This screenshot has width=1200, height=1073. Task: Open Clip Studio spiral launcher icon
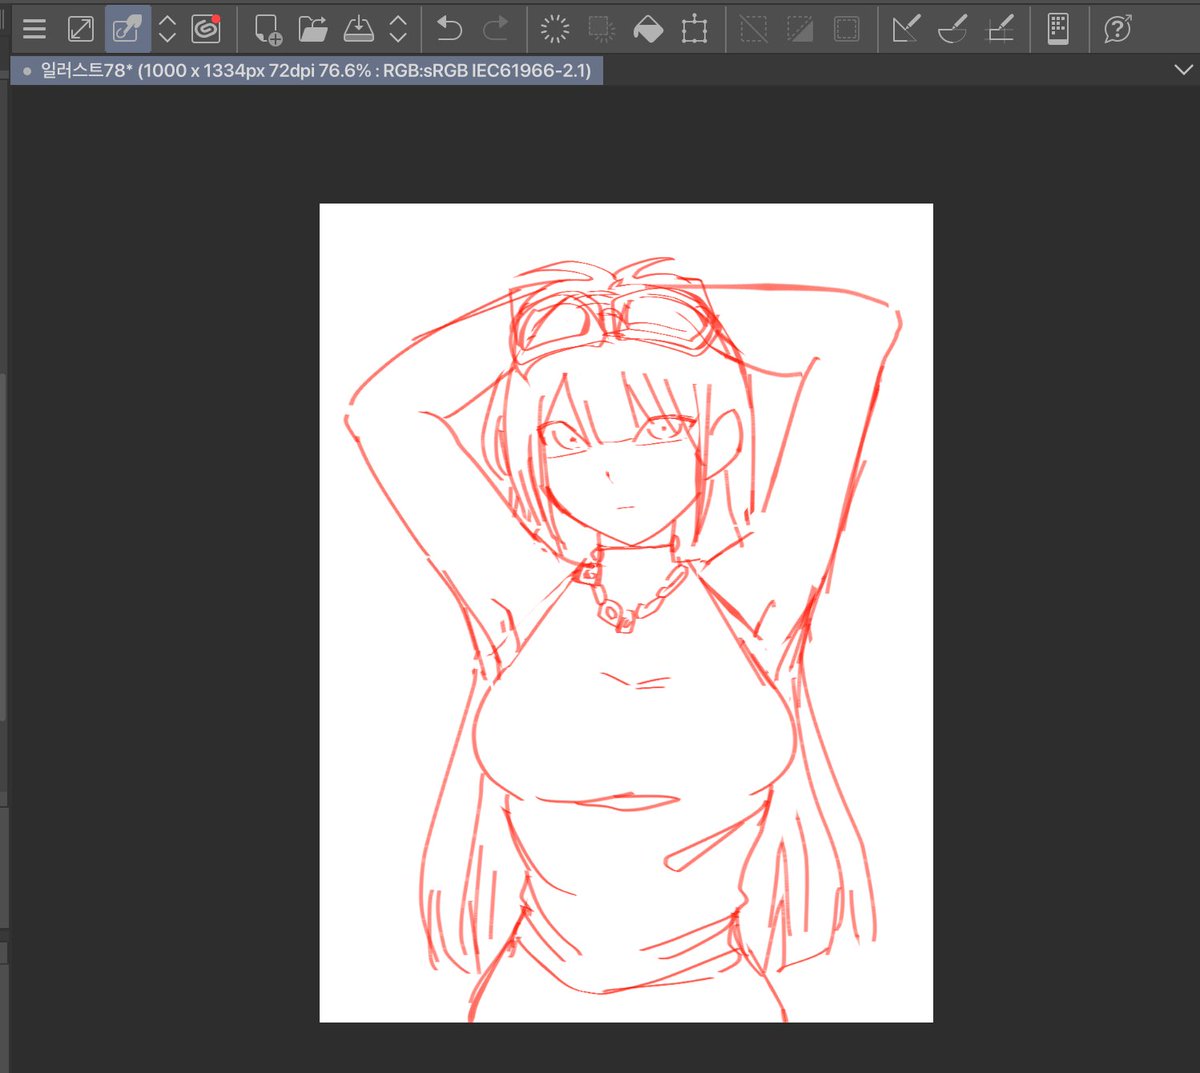tap(206, 29)
